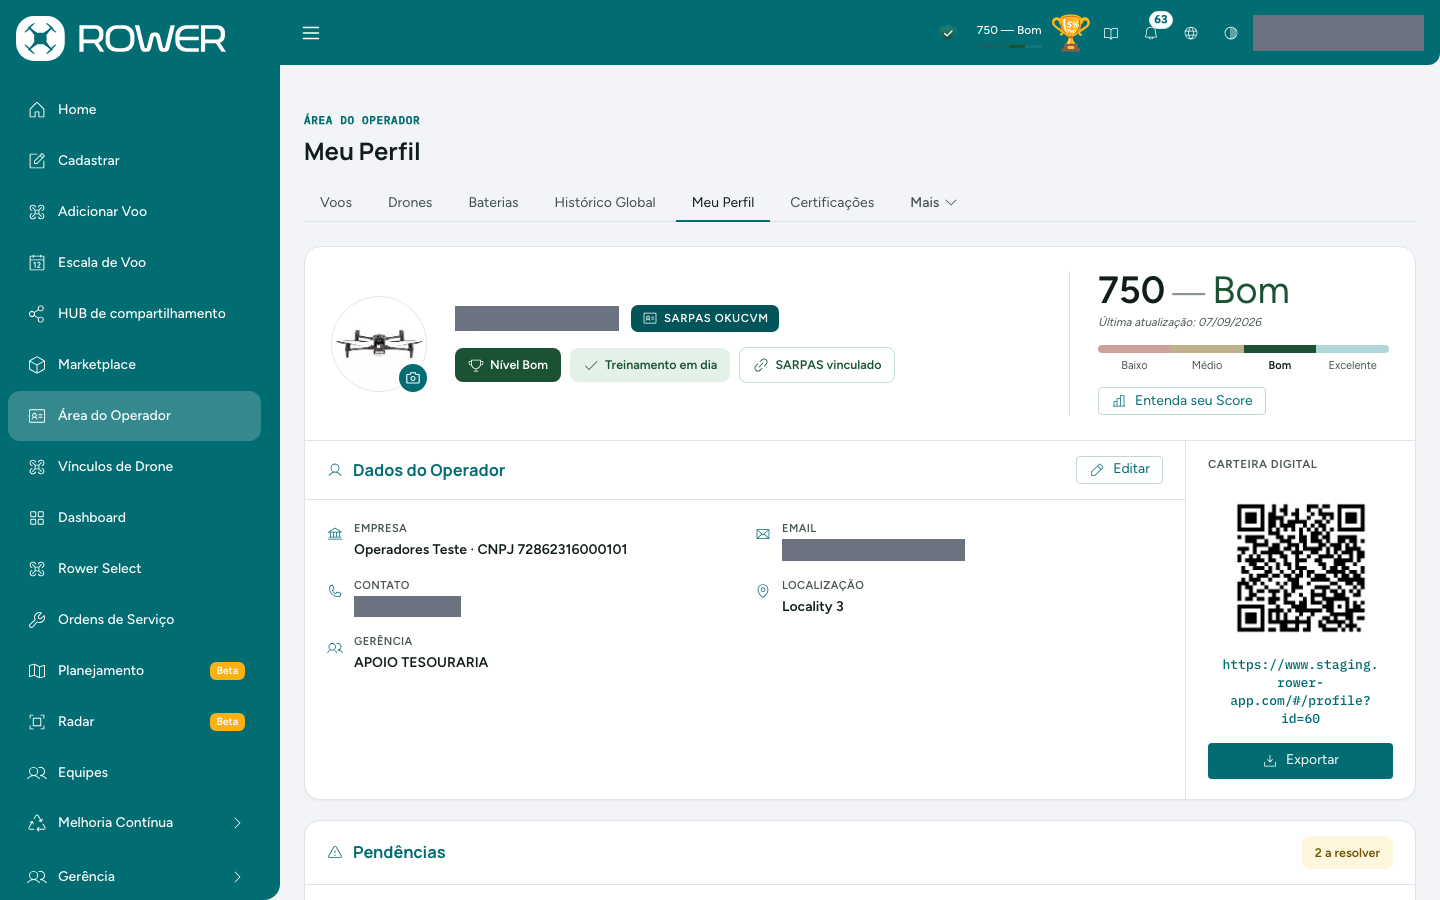
Task: Open Equipes in the sidebar
Action: point(134,773)
